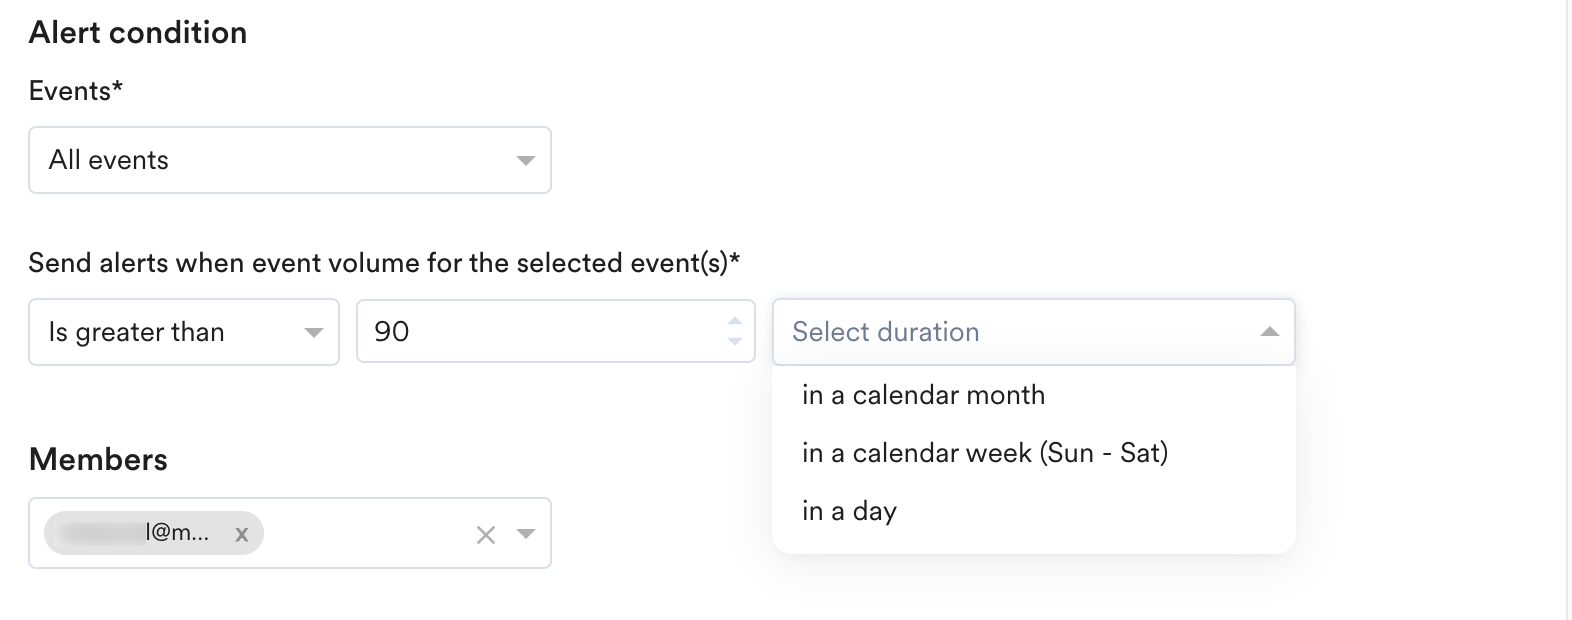1572x620 pixels.
Task: Click the stepper control beside the value 90
Action: (734, 331)
